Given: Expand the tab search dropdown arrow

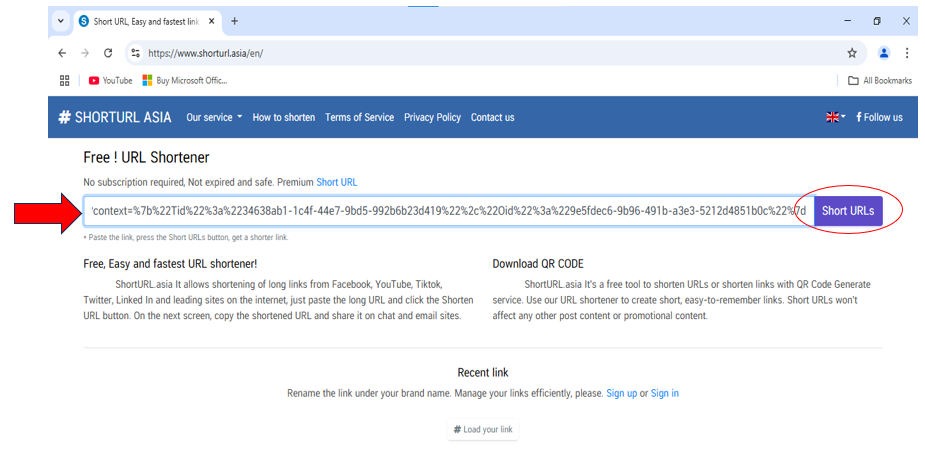Looking at the screenshot, I should click(60, 21).
